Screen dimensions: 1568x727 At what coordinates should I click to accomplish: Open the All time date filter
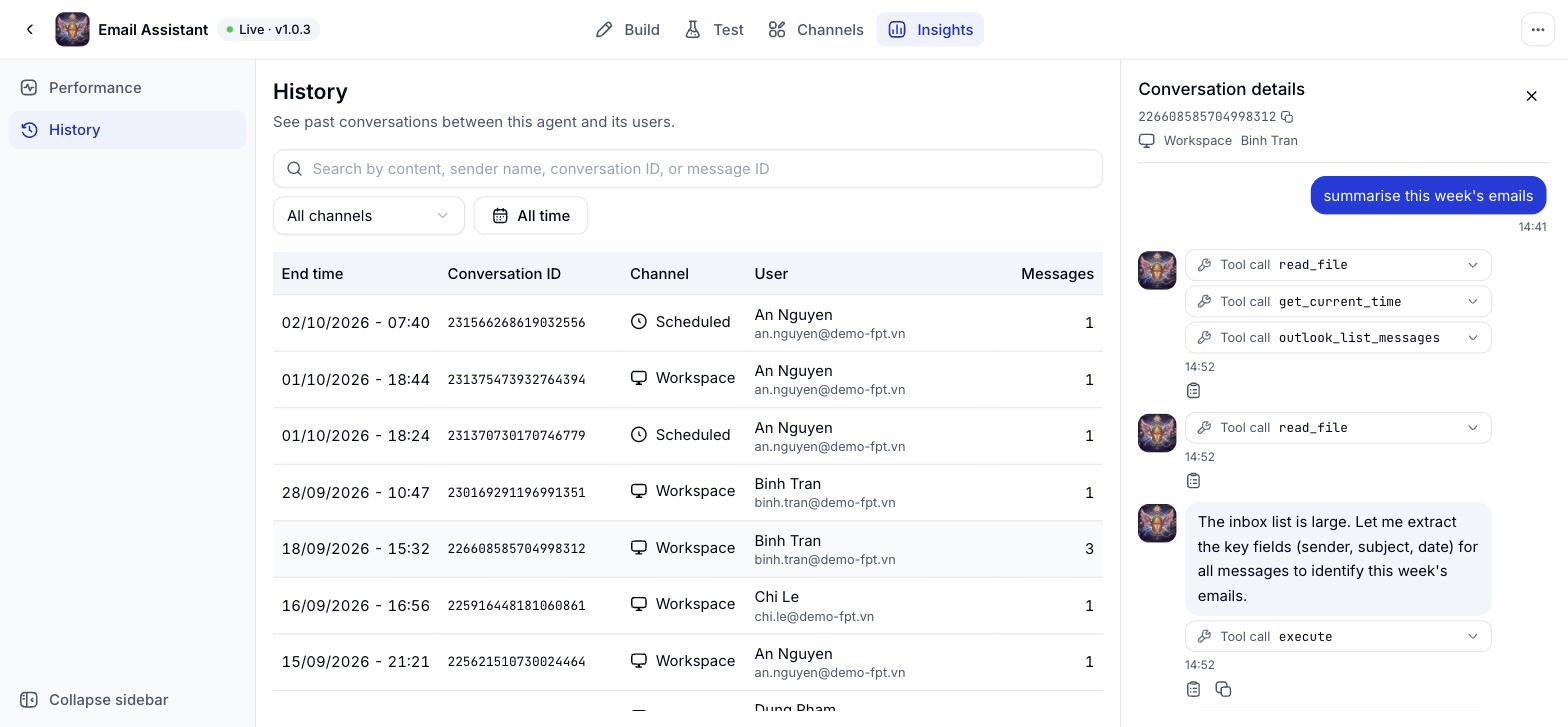tap(531, 216)
